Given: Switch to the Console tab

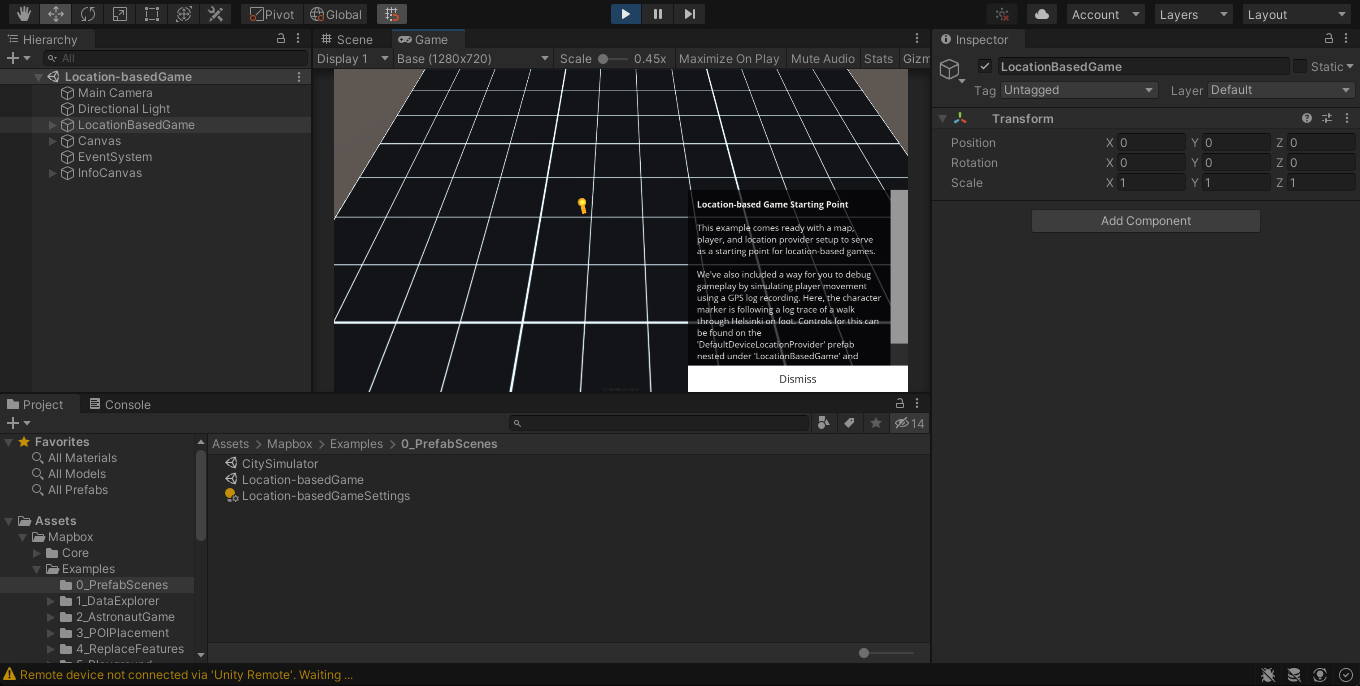Looking at the screenshot, I should [120, 404].
